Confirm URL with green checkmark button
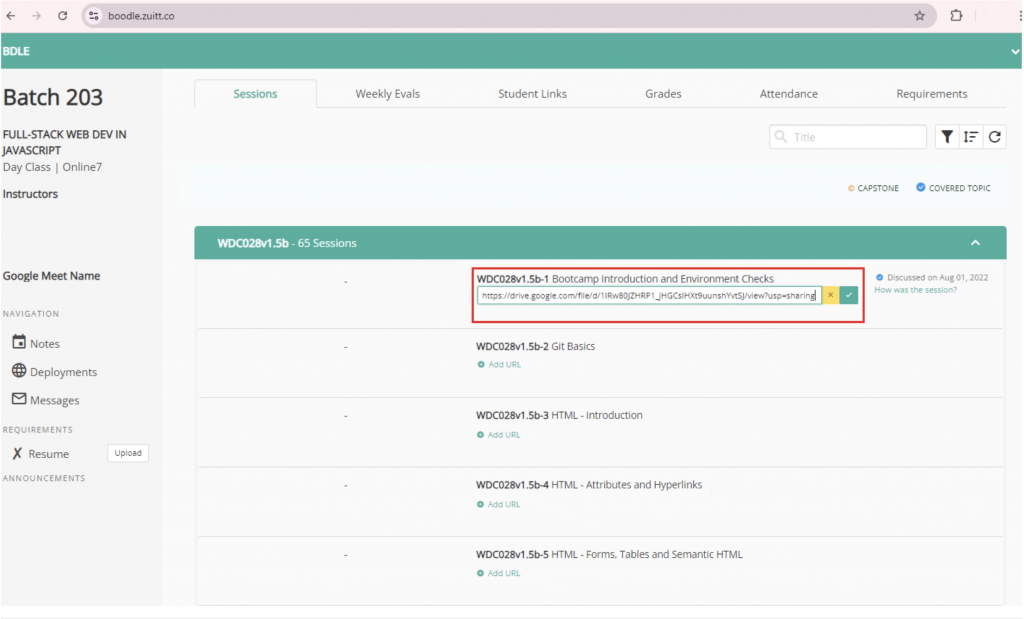The width and height of the screenshot is (1024, 619). tap(849, 295)
